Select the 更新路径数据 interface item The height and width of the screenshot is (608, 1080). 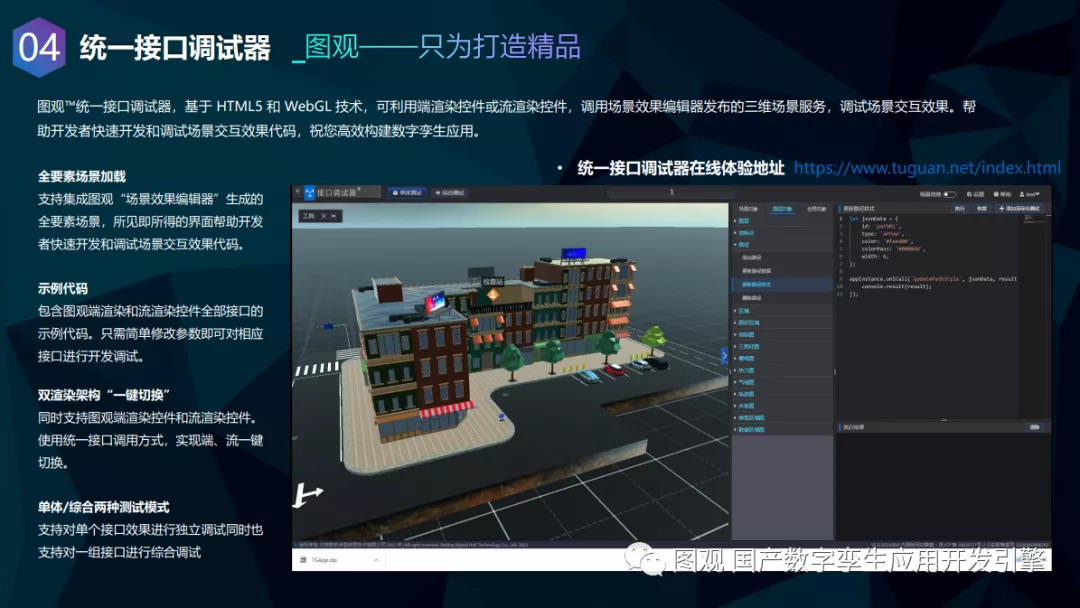pos(782,271)
